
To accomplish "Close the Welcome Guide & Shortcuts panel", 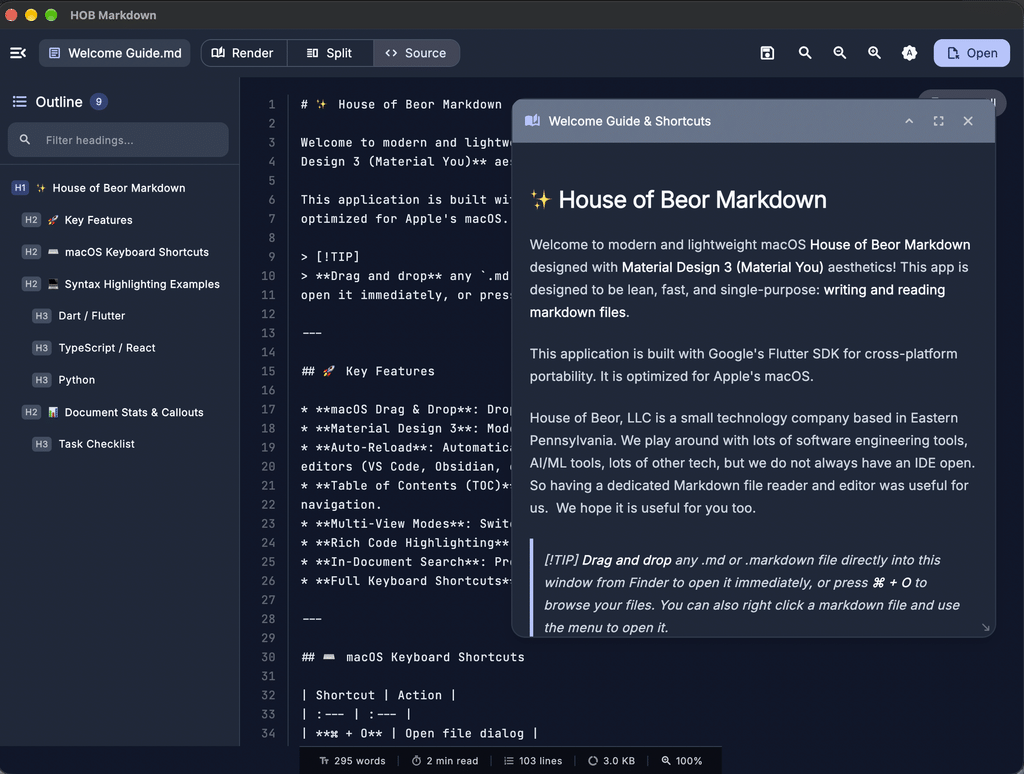I will (x=968, y=121).
